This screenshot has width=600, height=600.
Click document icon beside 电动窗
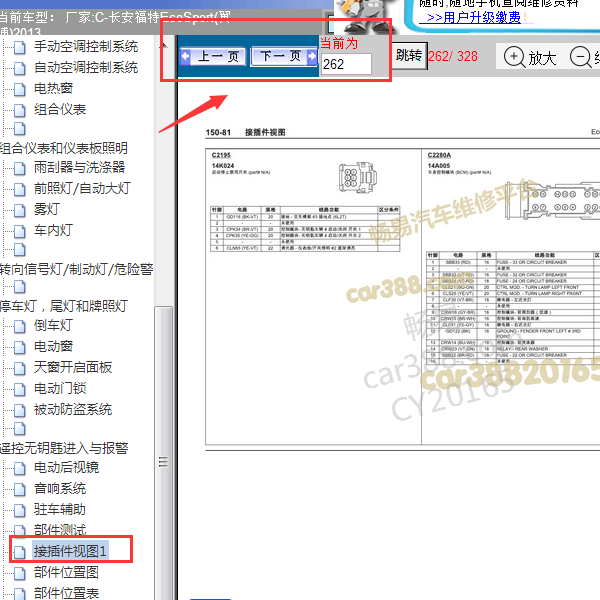coord(20,347)
